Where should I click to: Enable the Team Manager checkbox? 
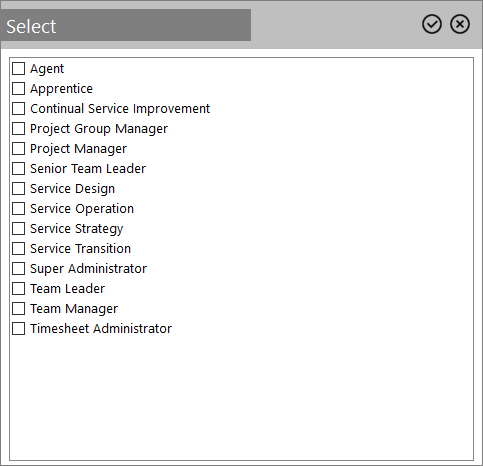pos(19,309)
